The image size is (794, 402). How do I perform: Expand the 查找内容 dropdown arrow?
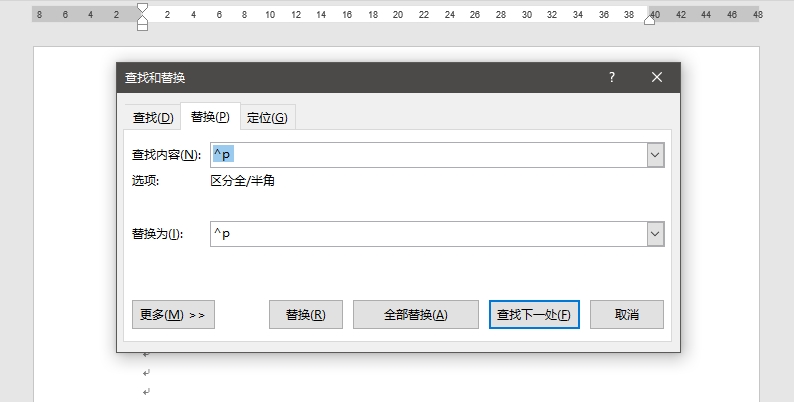point(656,155)
